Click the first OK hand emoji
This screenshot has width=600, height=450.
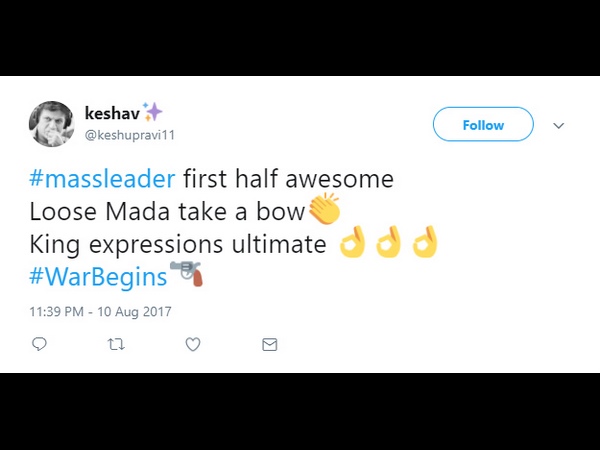(352, 242)
